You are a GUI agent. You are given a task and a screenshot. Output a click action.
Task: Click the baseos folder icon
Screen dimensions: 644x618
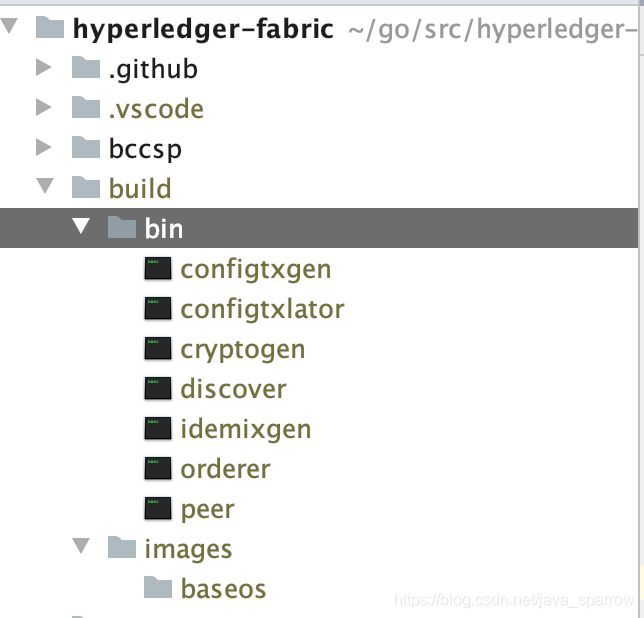158,587
